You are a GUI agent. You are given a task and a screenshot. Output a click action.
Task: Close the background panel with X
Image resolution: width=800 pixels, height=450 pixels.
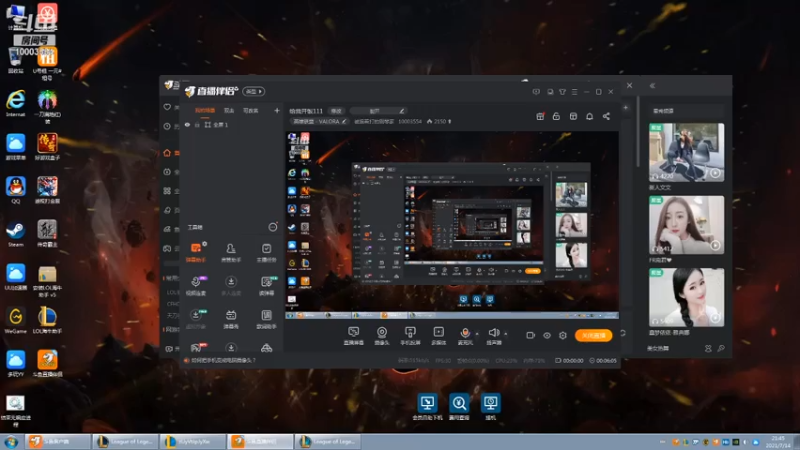pyautogui.click(x=630, y=86)
